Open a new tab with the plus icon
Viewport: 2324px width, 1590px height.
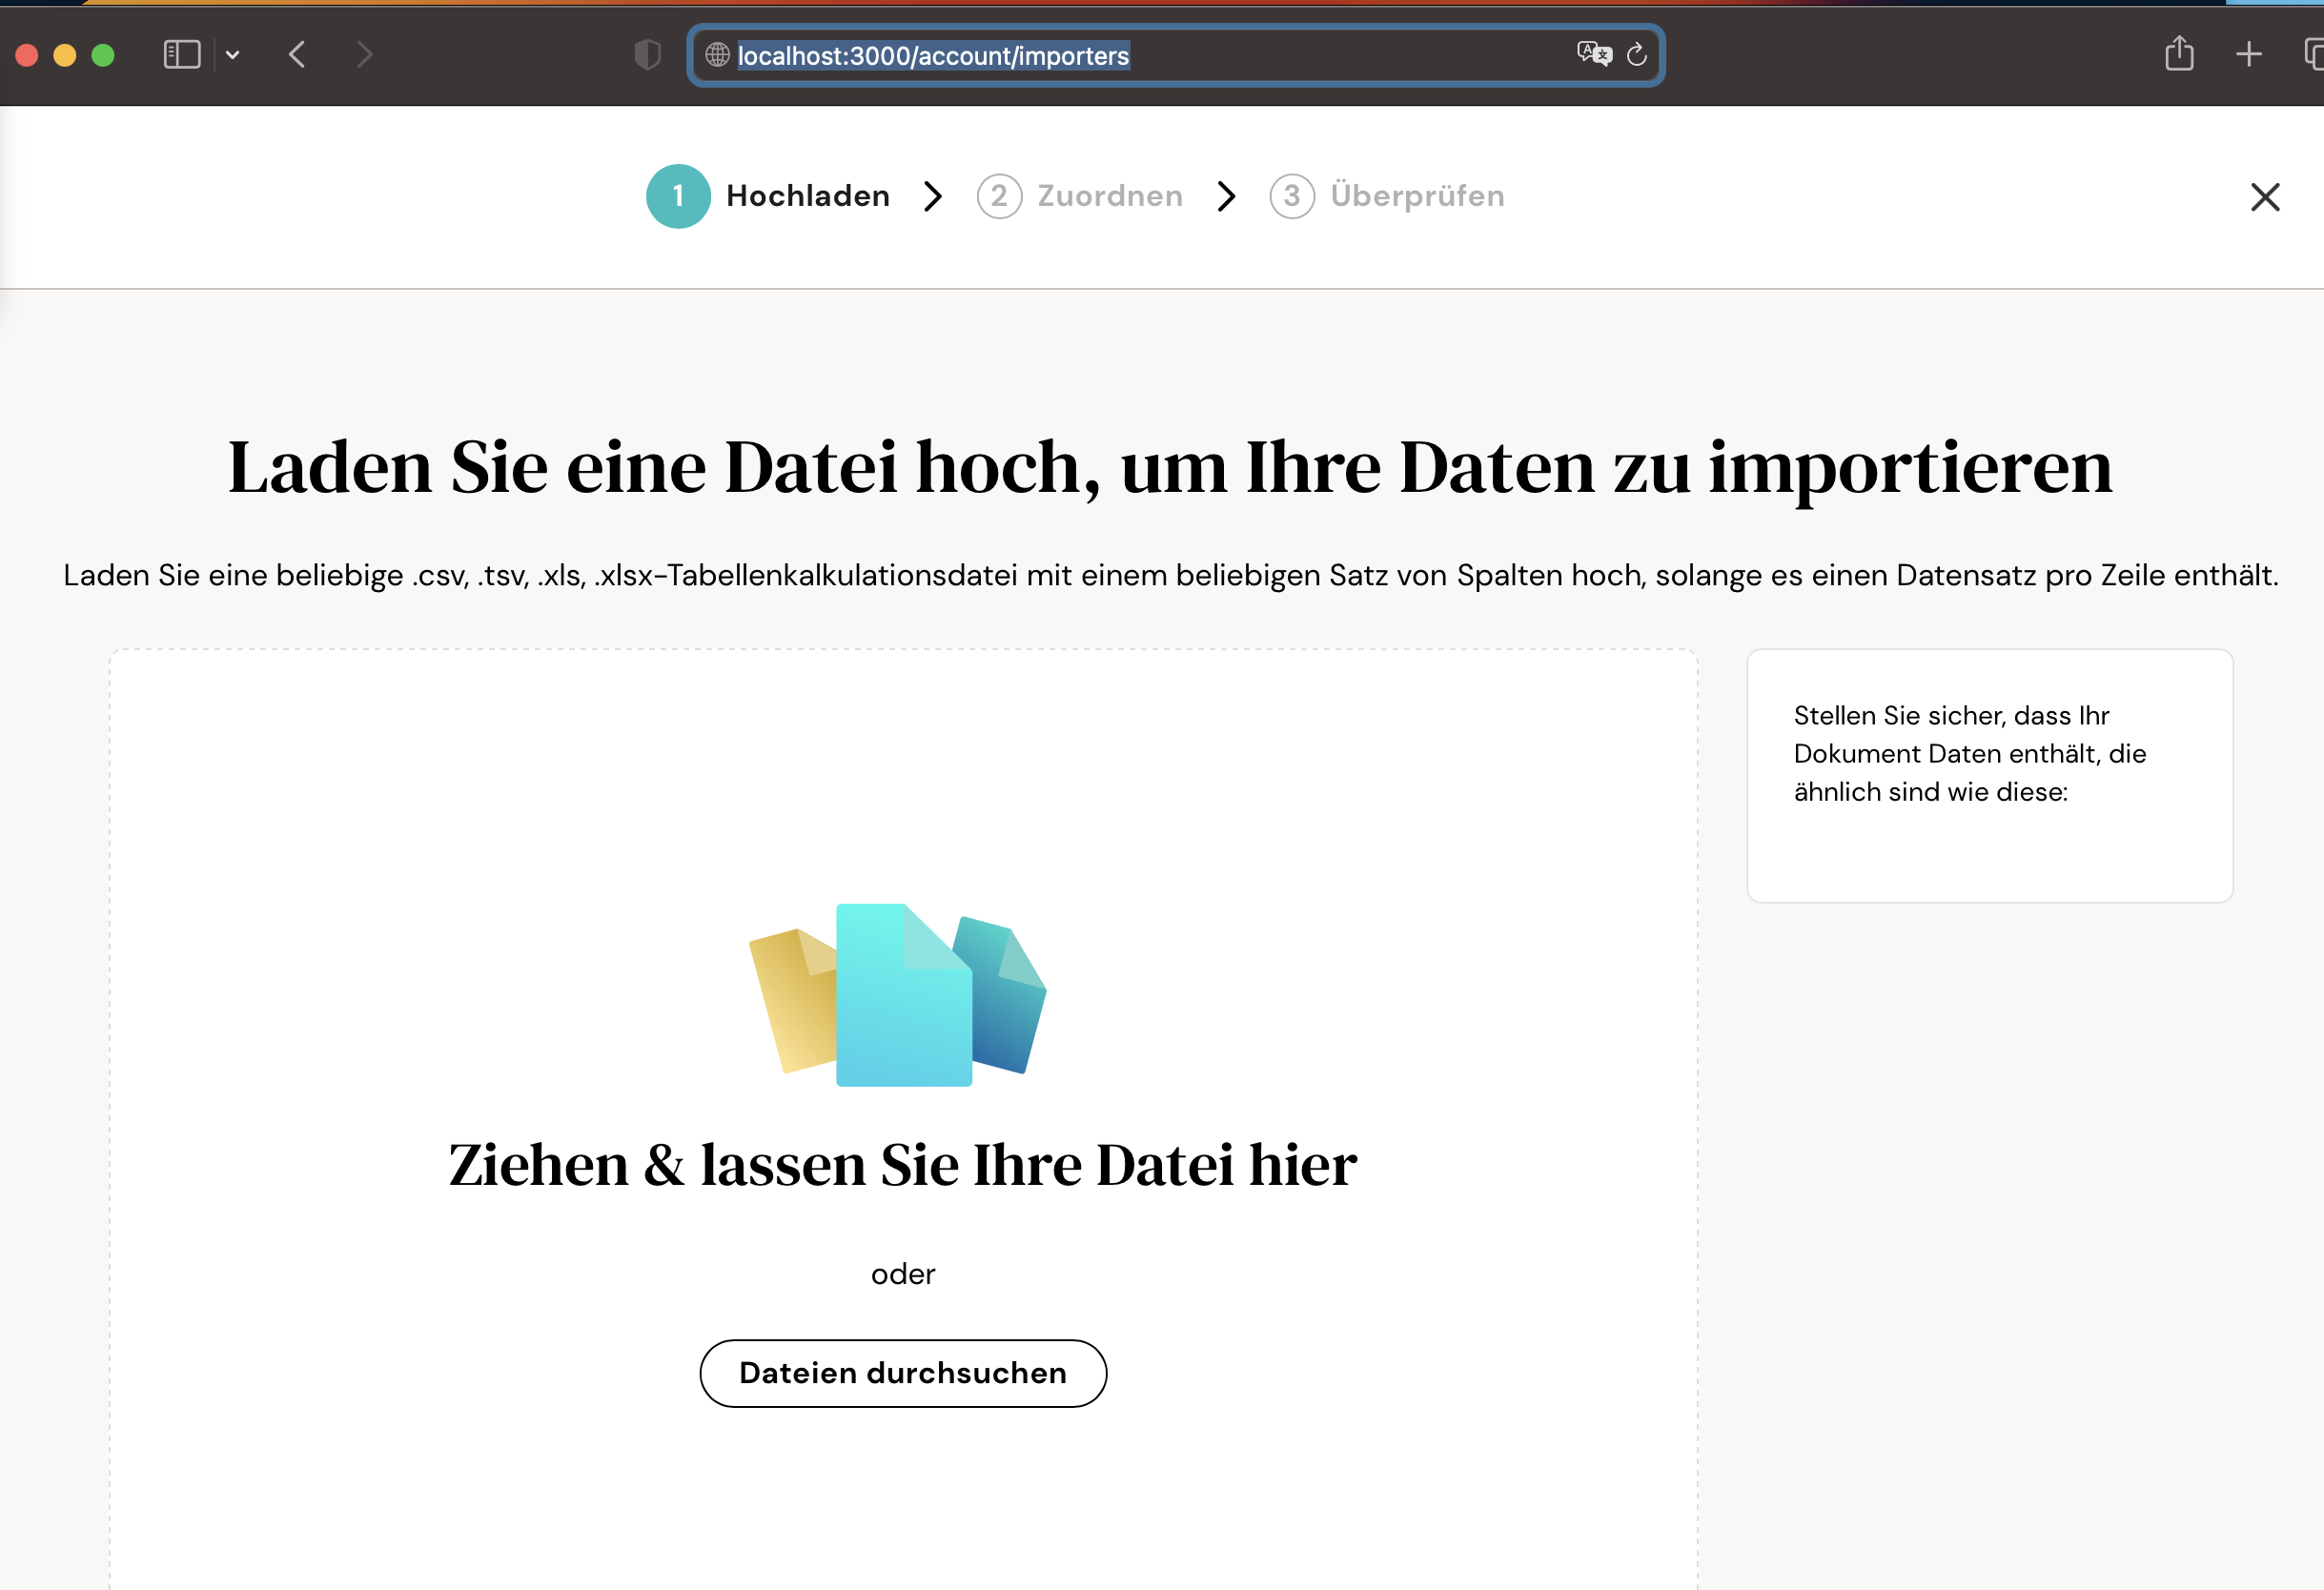(2248, 54)
